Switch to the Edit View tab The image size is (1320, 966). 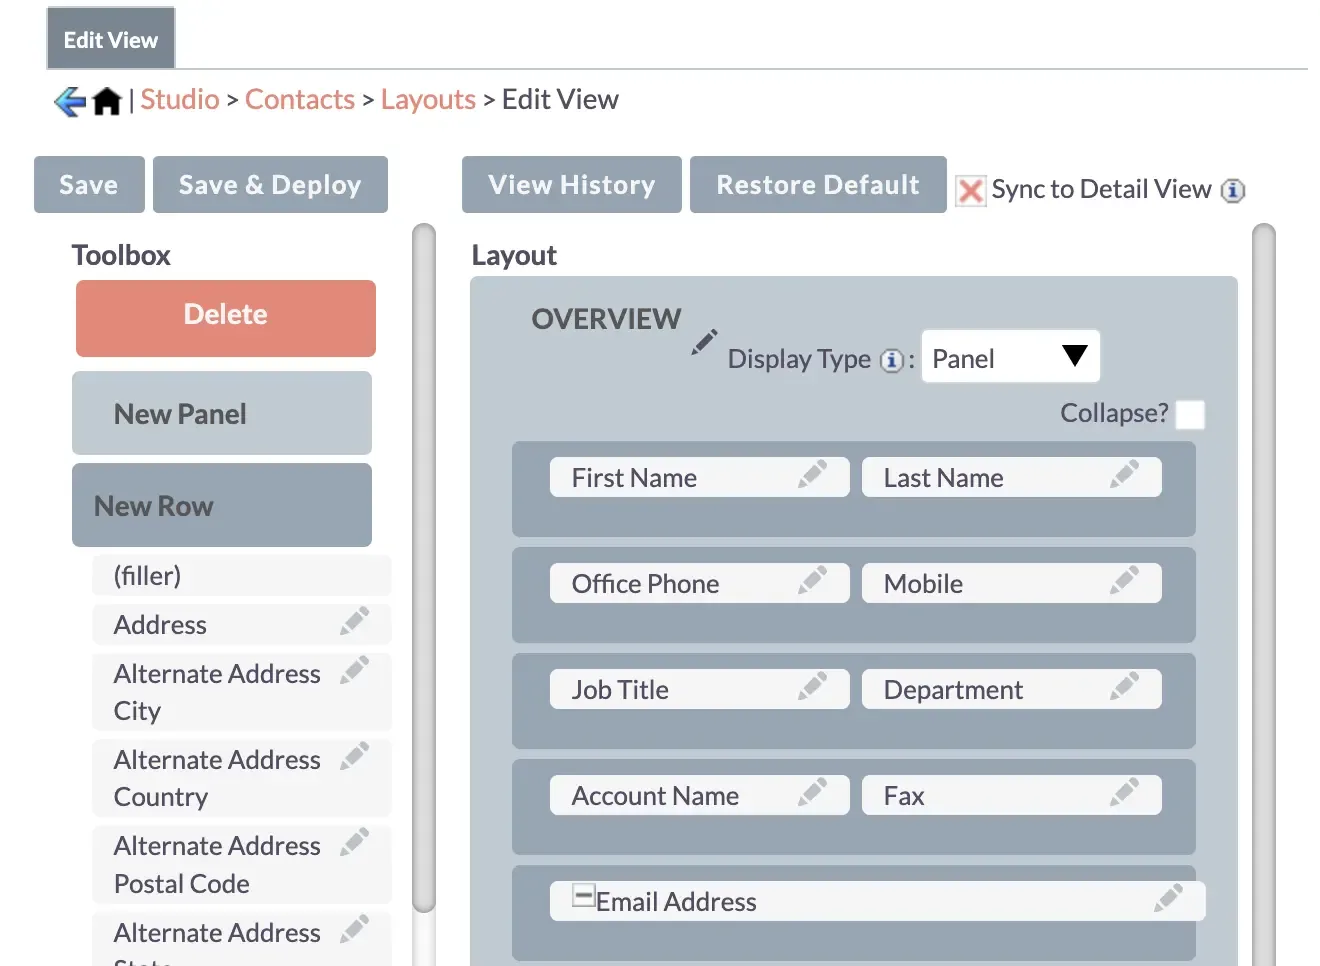[x=110, y=39]
